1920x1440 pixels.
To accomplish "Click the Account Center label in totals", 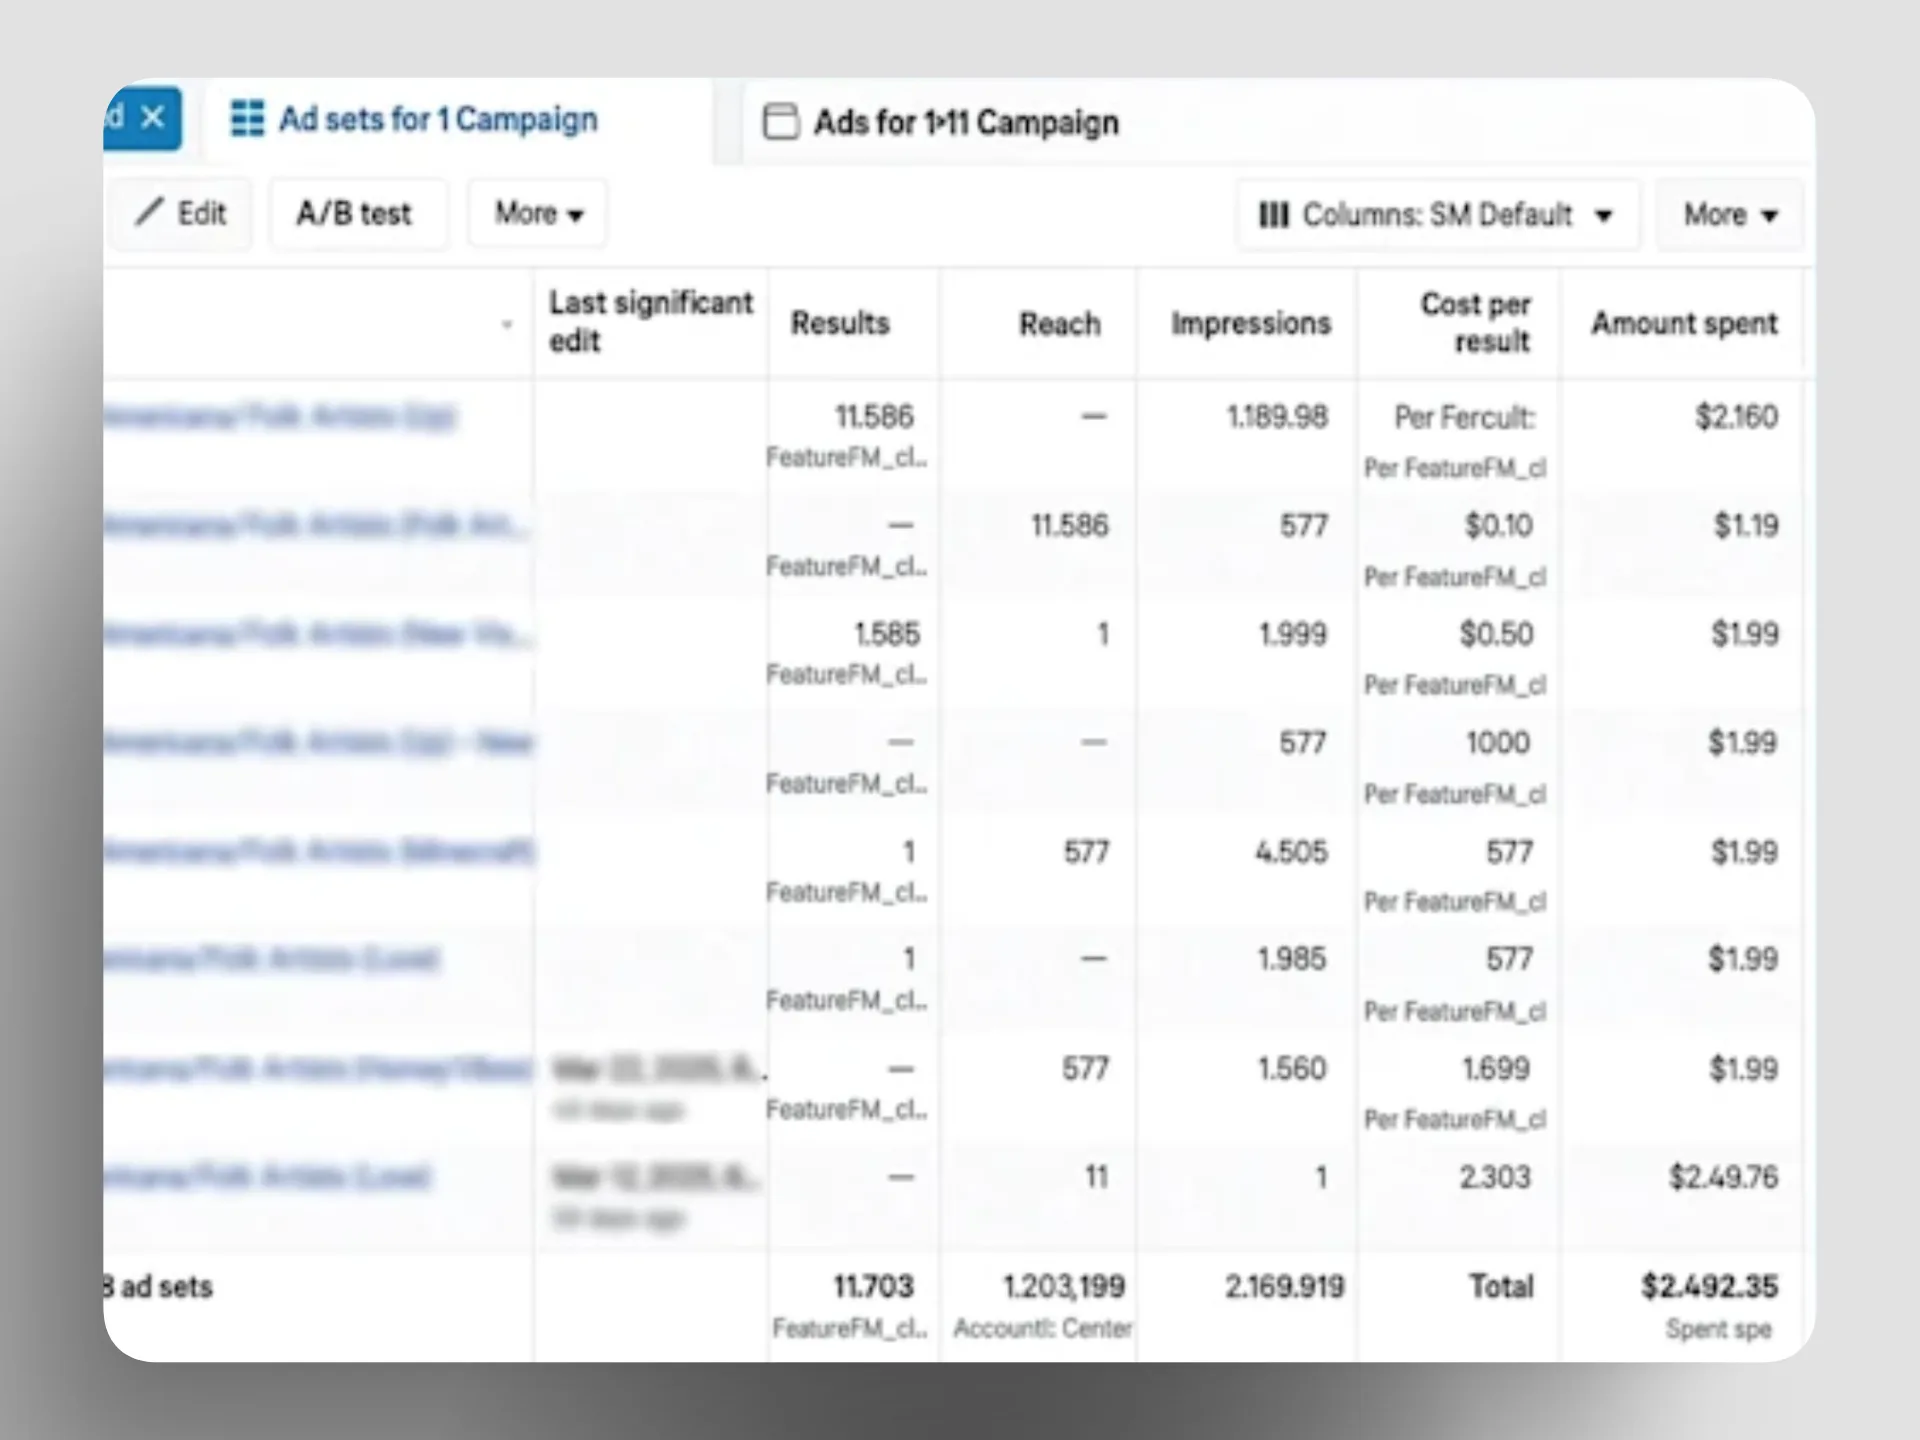I will tap(1042, 1328).
